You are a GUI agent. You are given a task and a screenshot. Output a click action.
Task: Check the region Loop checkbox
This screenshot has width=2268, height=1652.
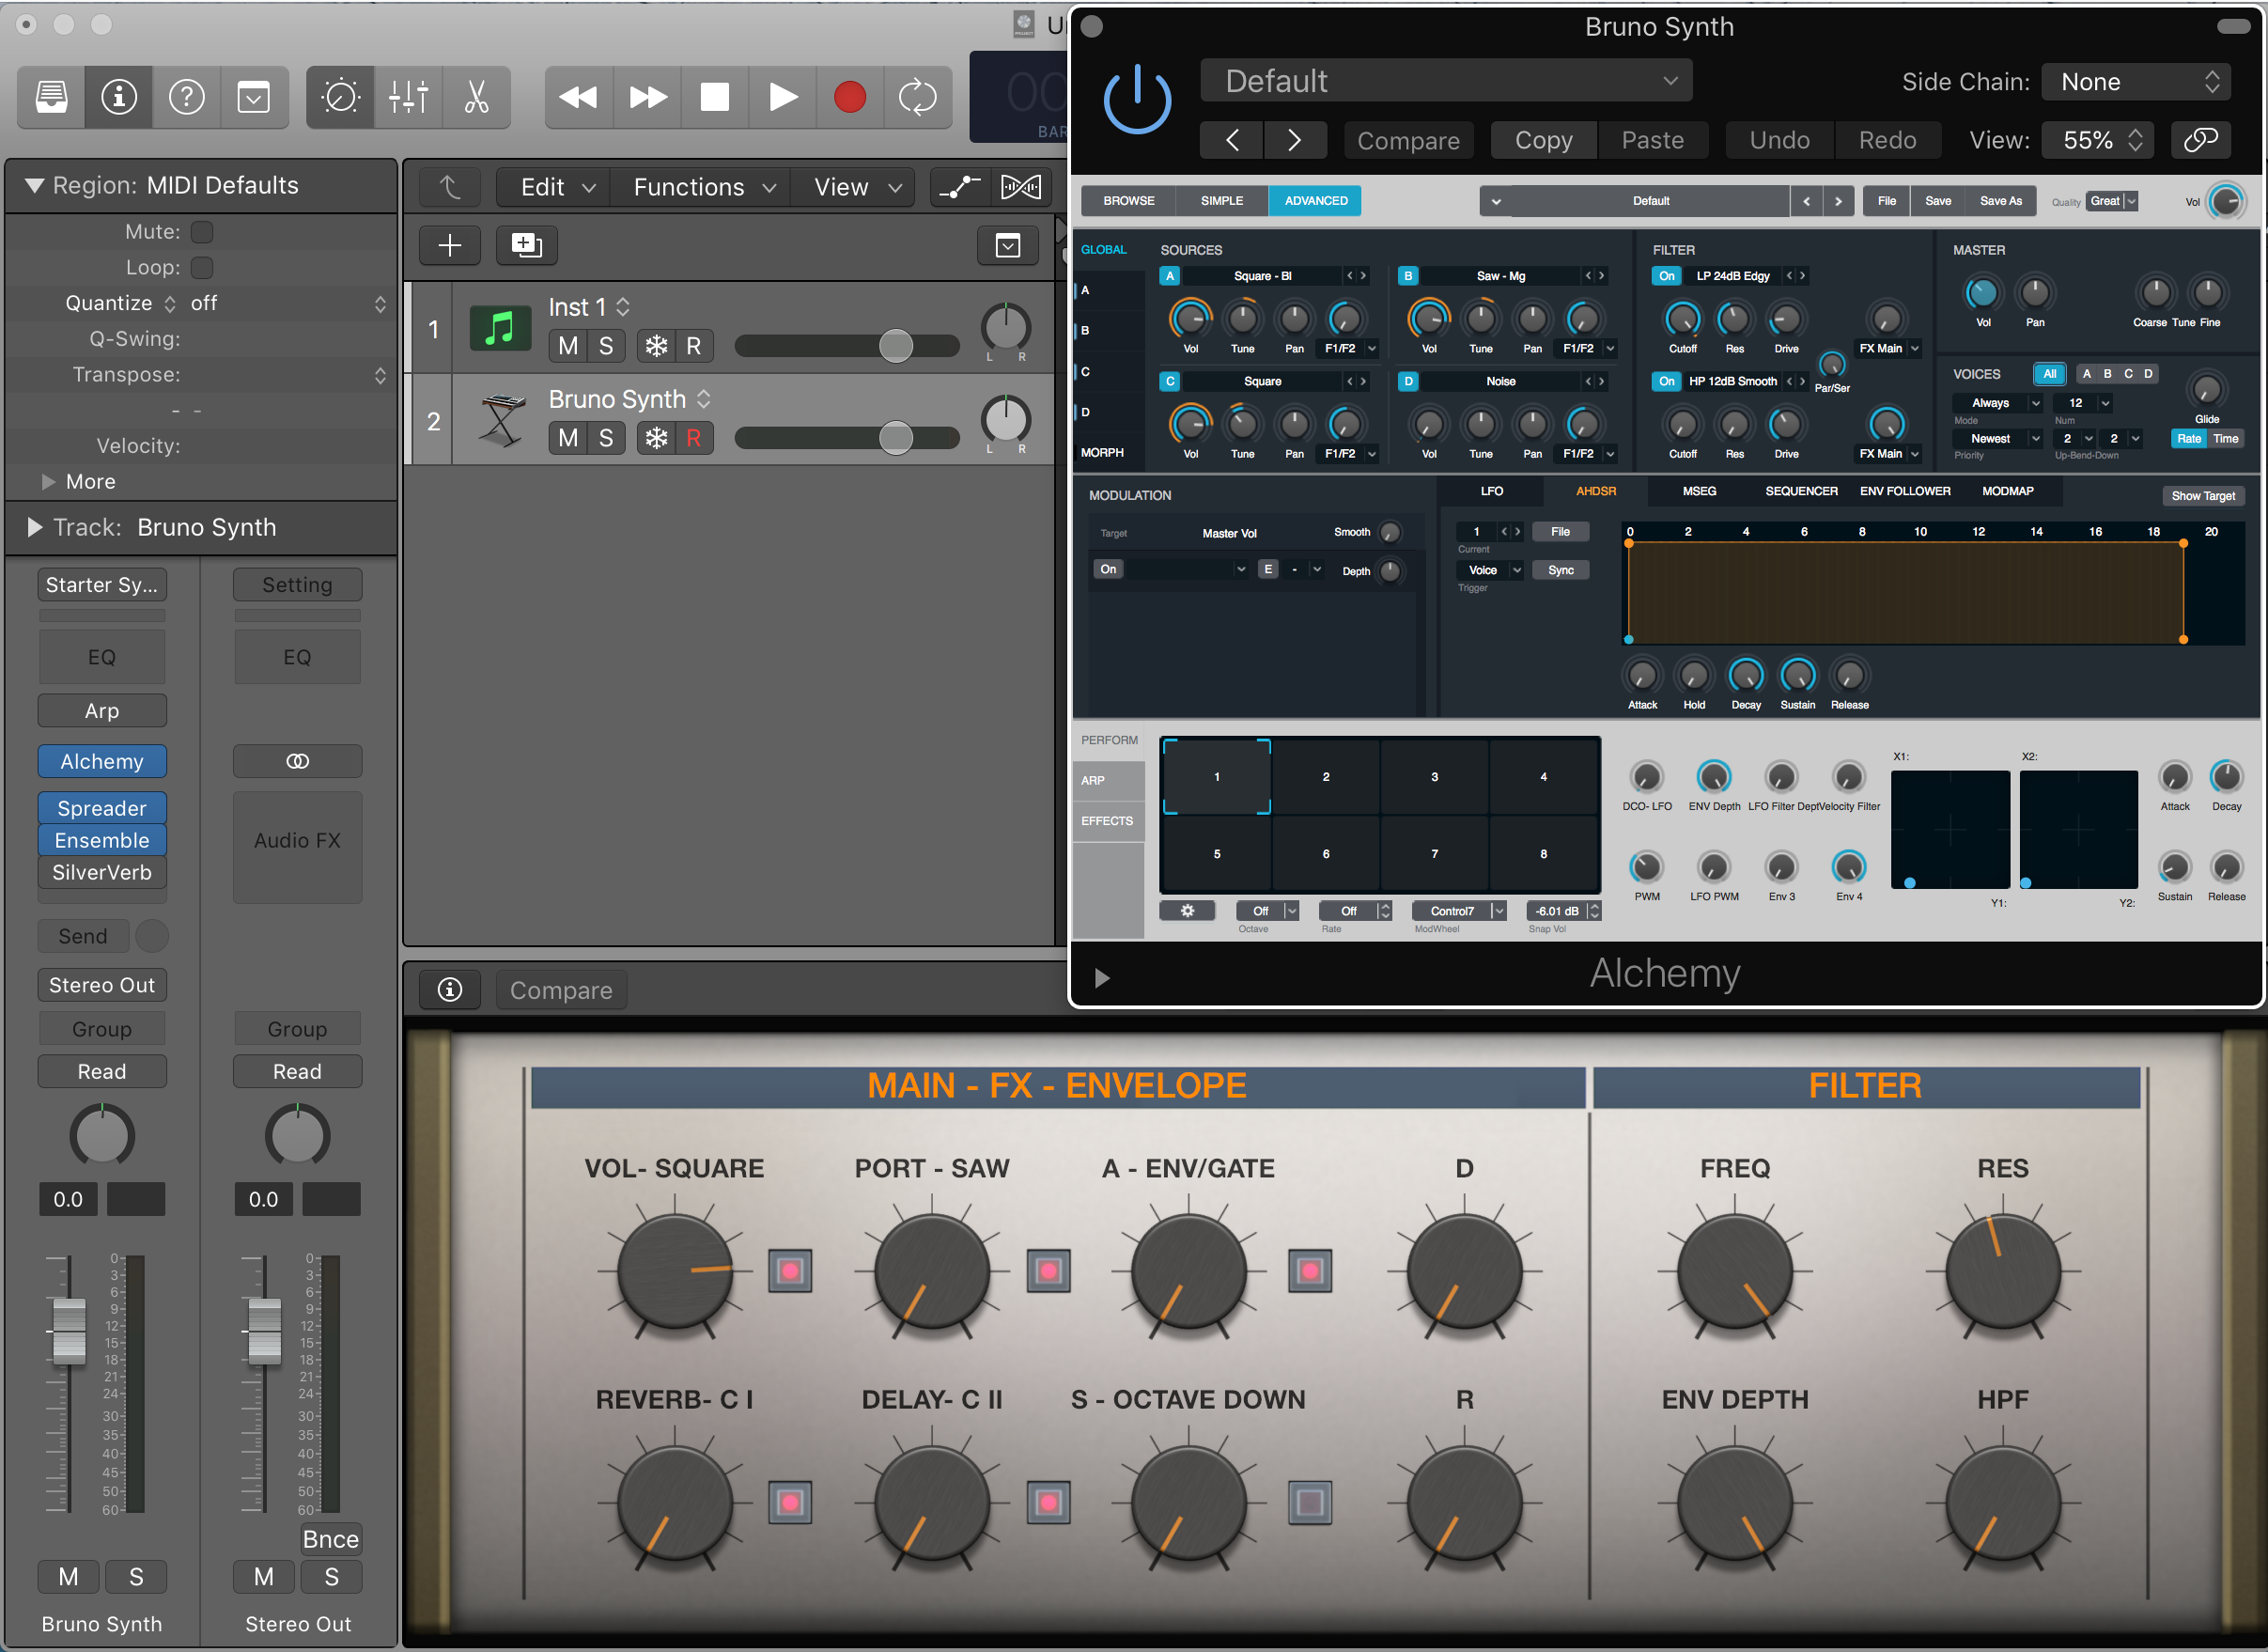(202, 268)
